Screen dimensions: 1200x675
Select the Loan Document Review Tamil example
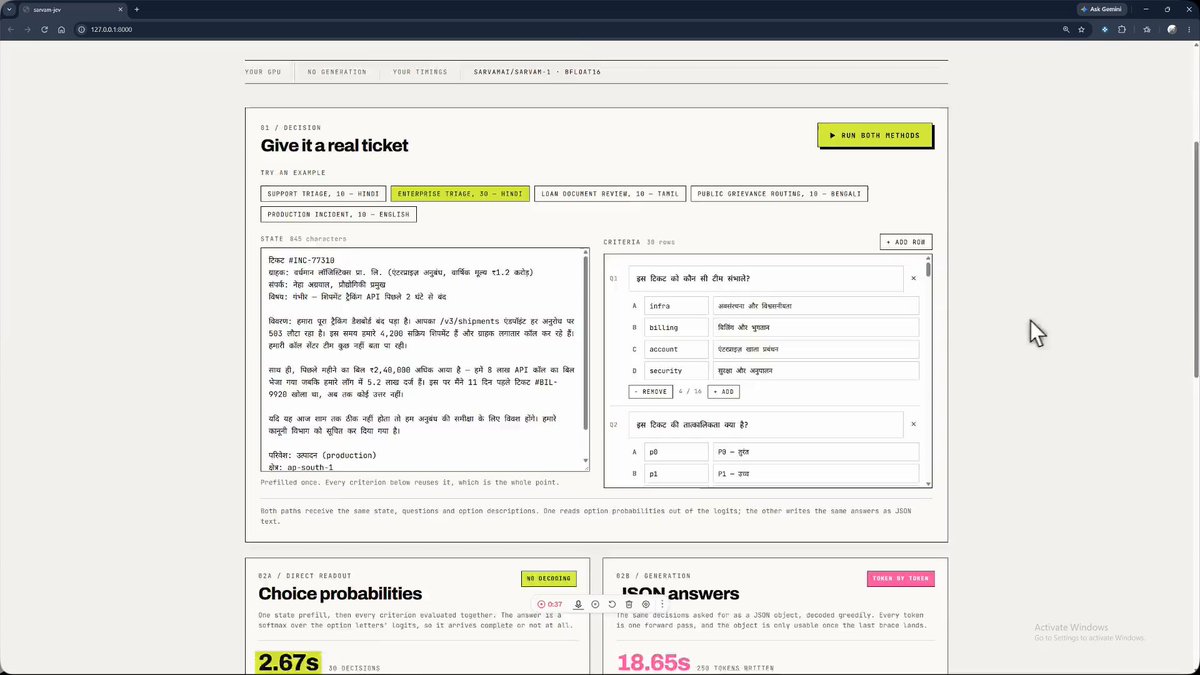[610, 193]
